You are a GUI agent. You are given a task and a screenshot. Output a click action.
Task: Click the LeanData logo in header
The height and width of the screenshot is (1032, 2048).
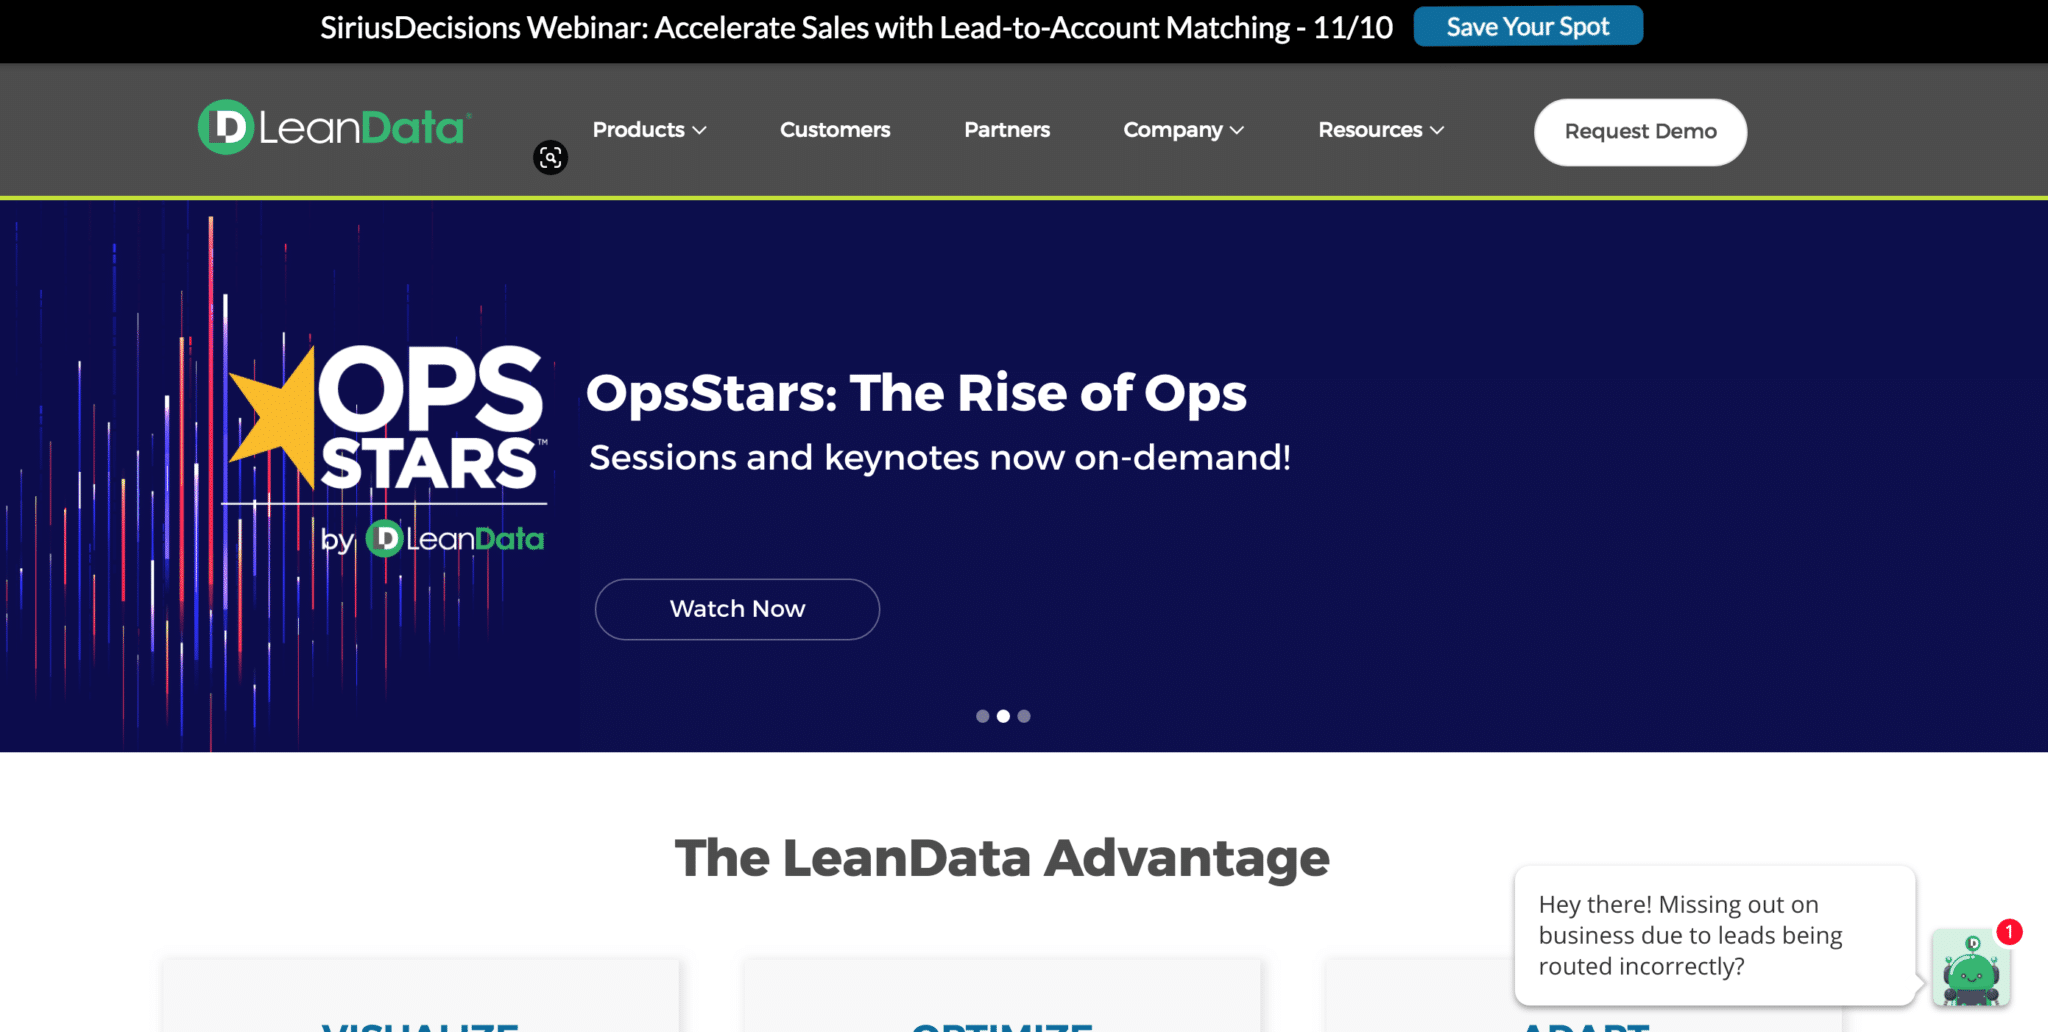click(x=334, y=128)
